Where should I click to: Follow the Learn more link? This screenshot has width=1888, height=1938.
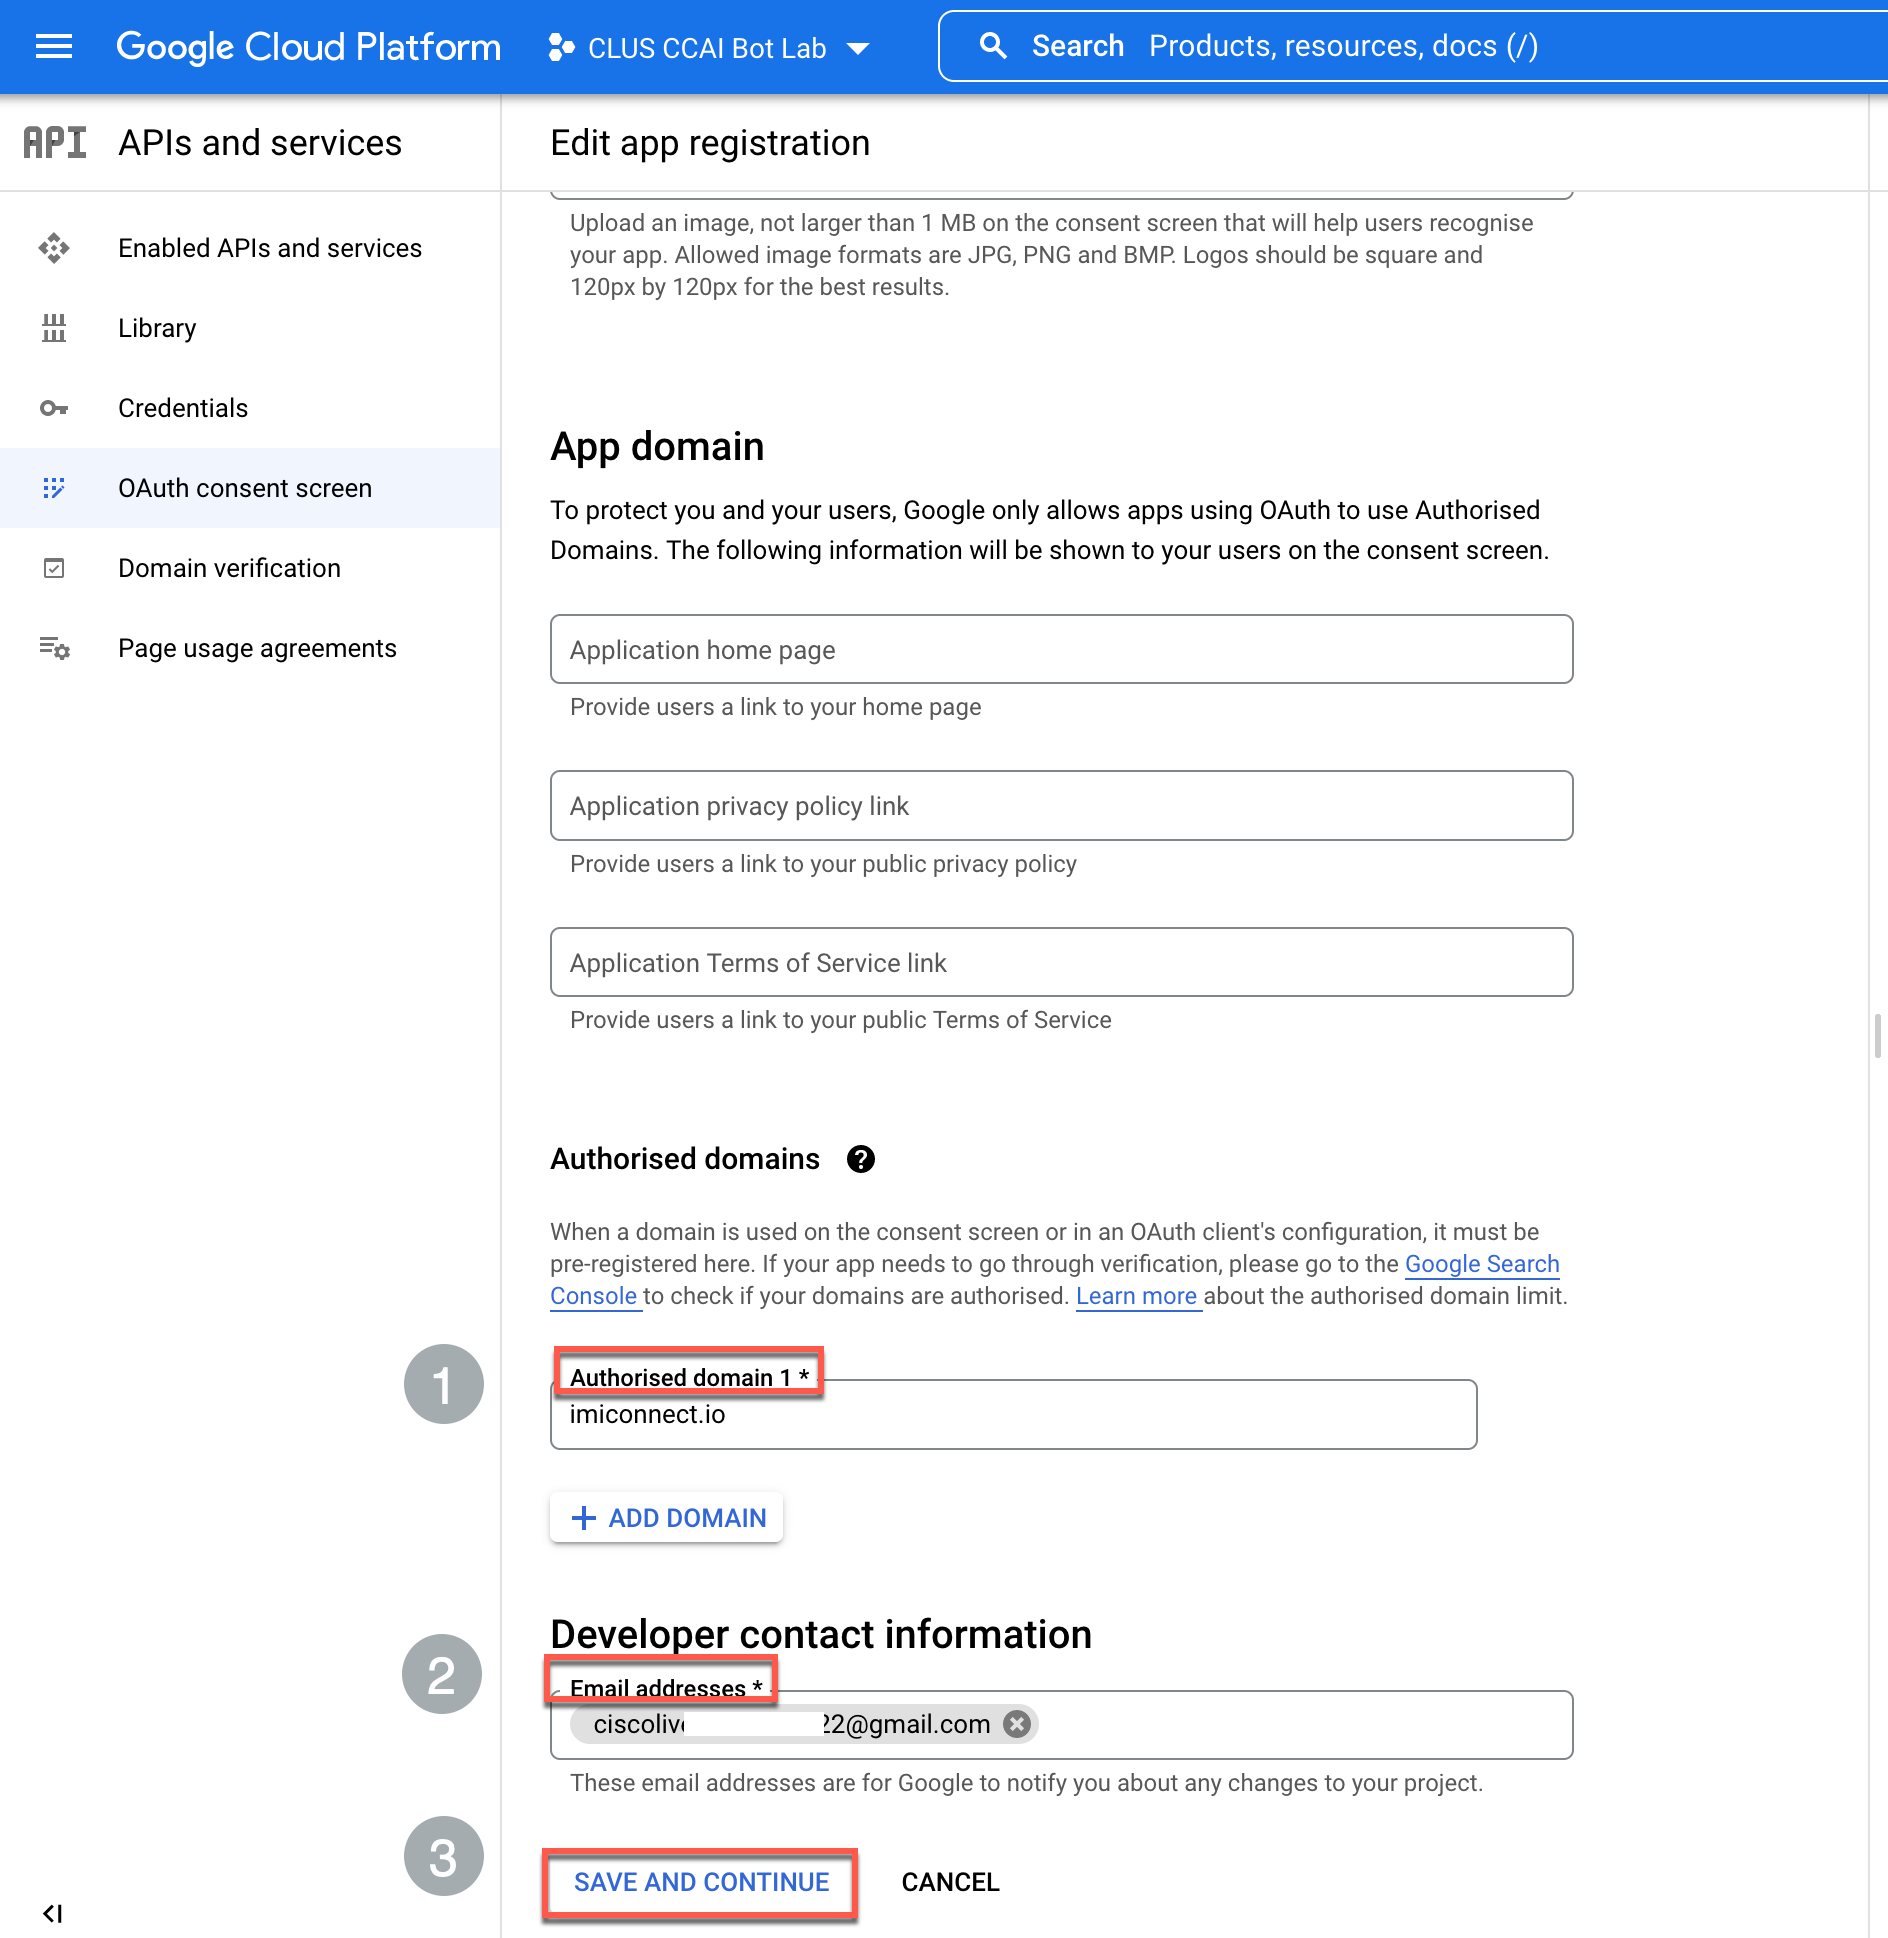coord(1137,1296)
